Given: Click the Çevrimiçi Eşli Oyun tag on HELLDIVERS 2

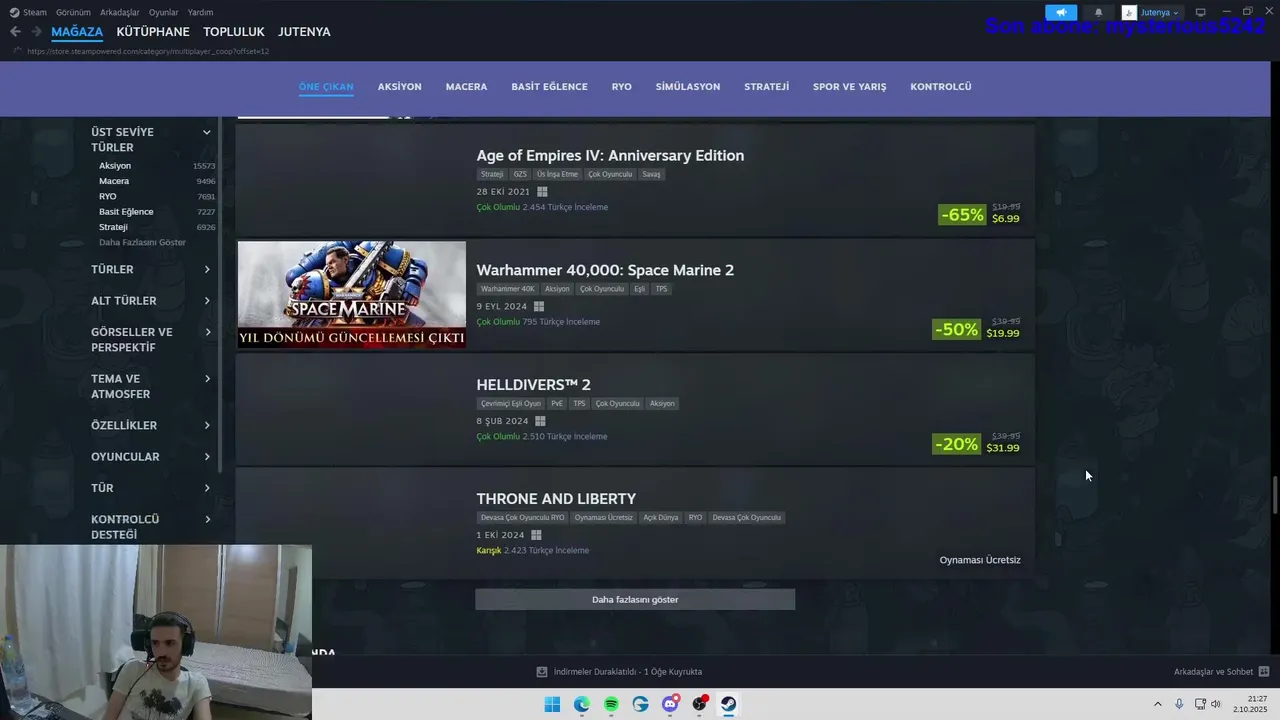Looking at the screenshot, I should pyautogui.click(x=511, y=404).
